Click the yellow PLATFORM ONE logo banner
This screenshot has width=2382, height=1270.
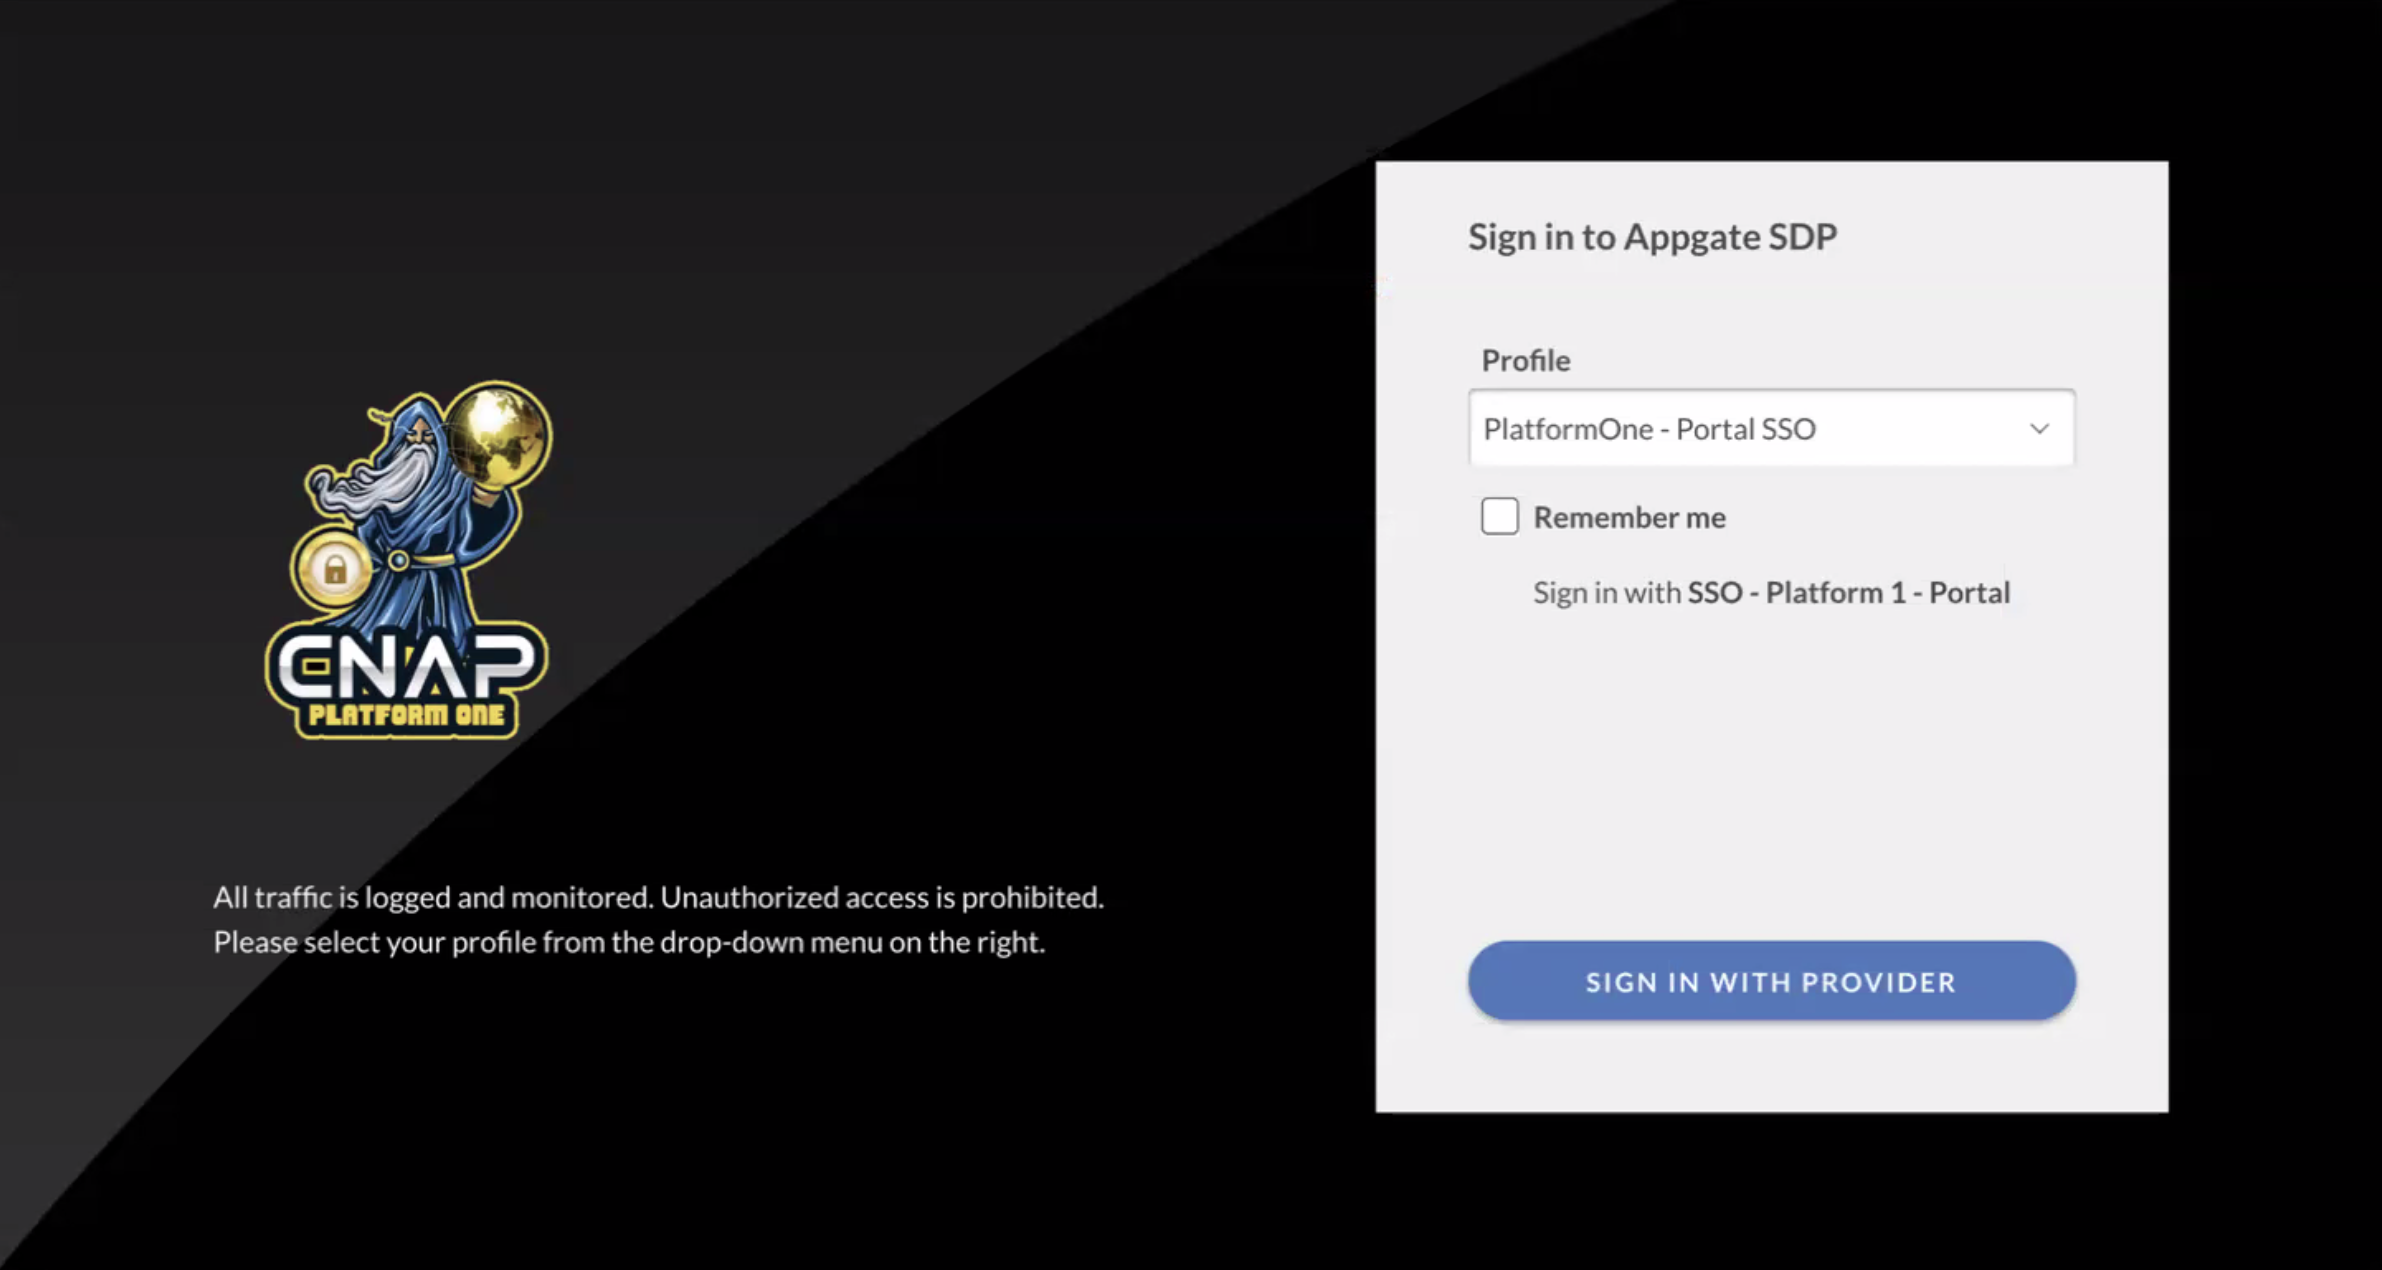405,715
